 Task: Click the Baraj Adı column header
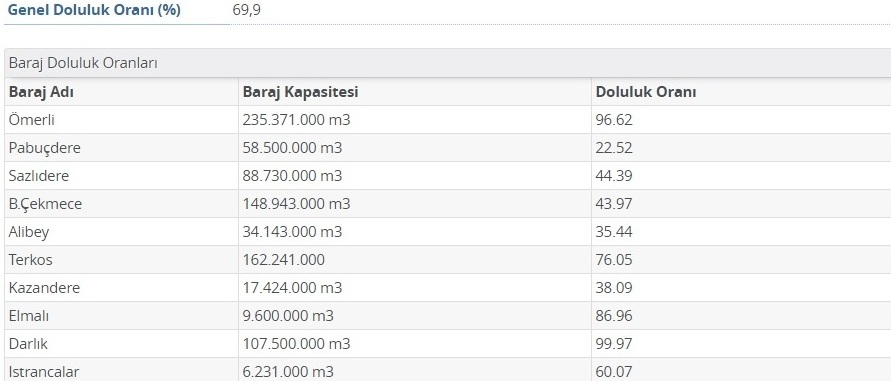click(x=41, y=92)
